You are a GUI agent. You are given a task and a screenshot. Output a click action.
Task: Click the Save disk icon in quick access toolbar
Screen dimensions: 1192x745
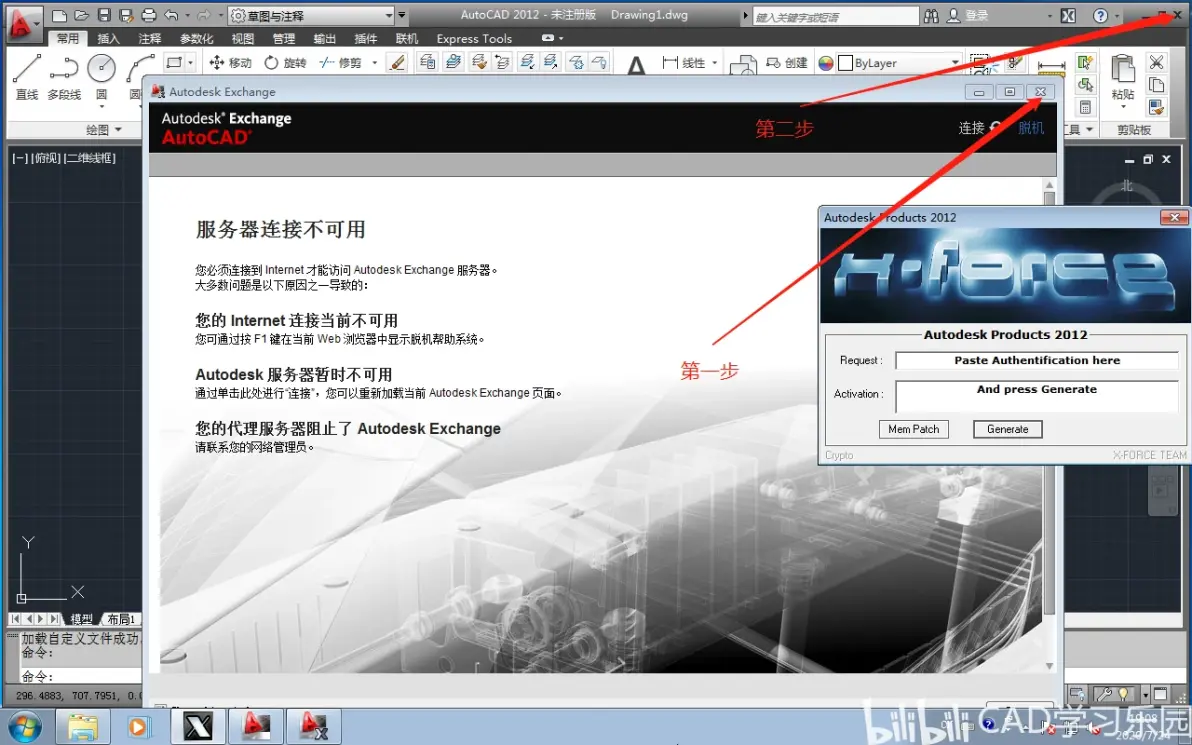pos(104,15)
